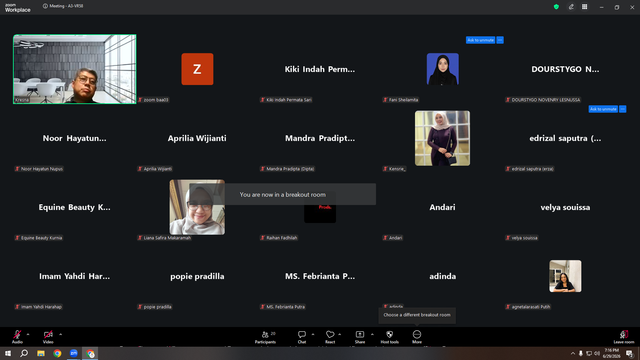Expand the chat options arrow beside Chat
This screenshot has width=640, height=360.
click(x=313, y=334)
